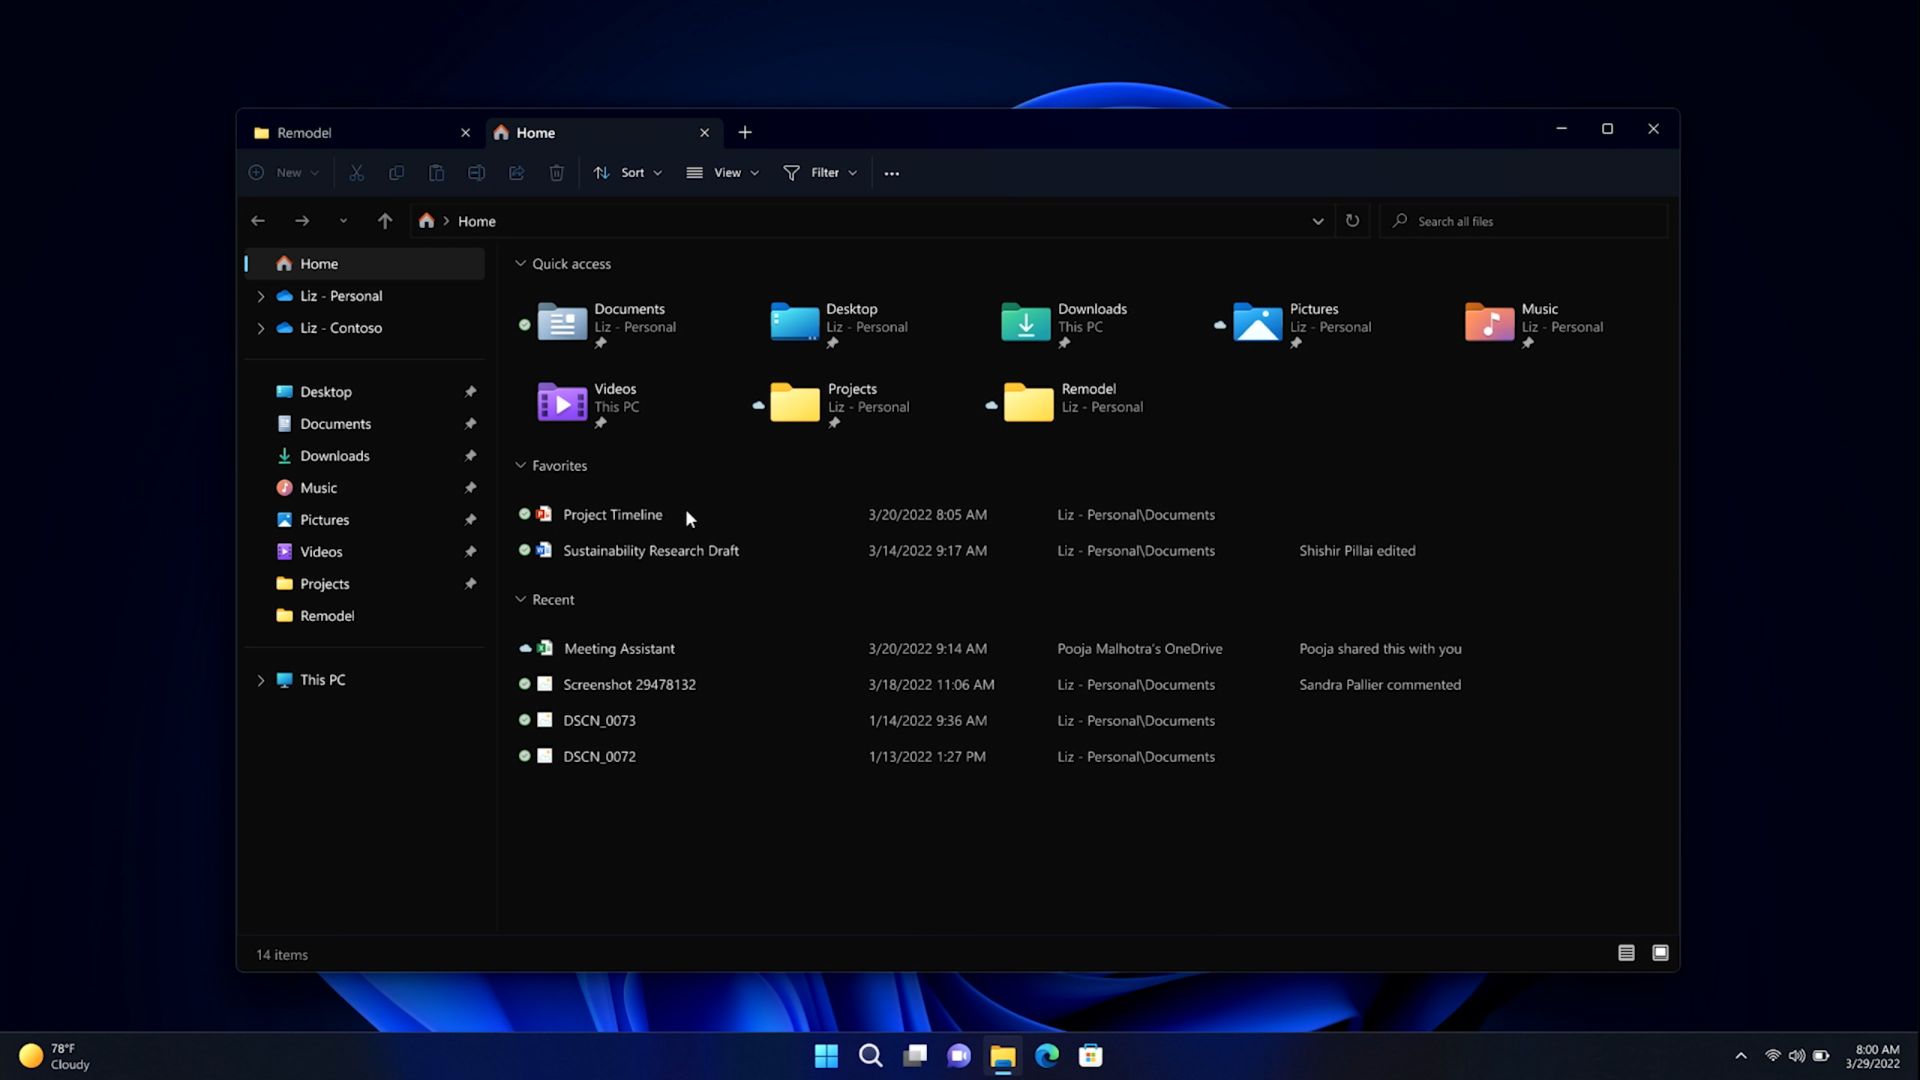Switch to Details view layout icon

1626,952
